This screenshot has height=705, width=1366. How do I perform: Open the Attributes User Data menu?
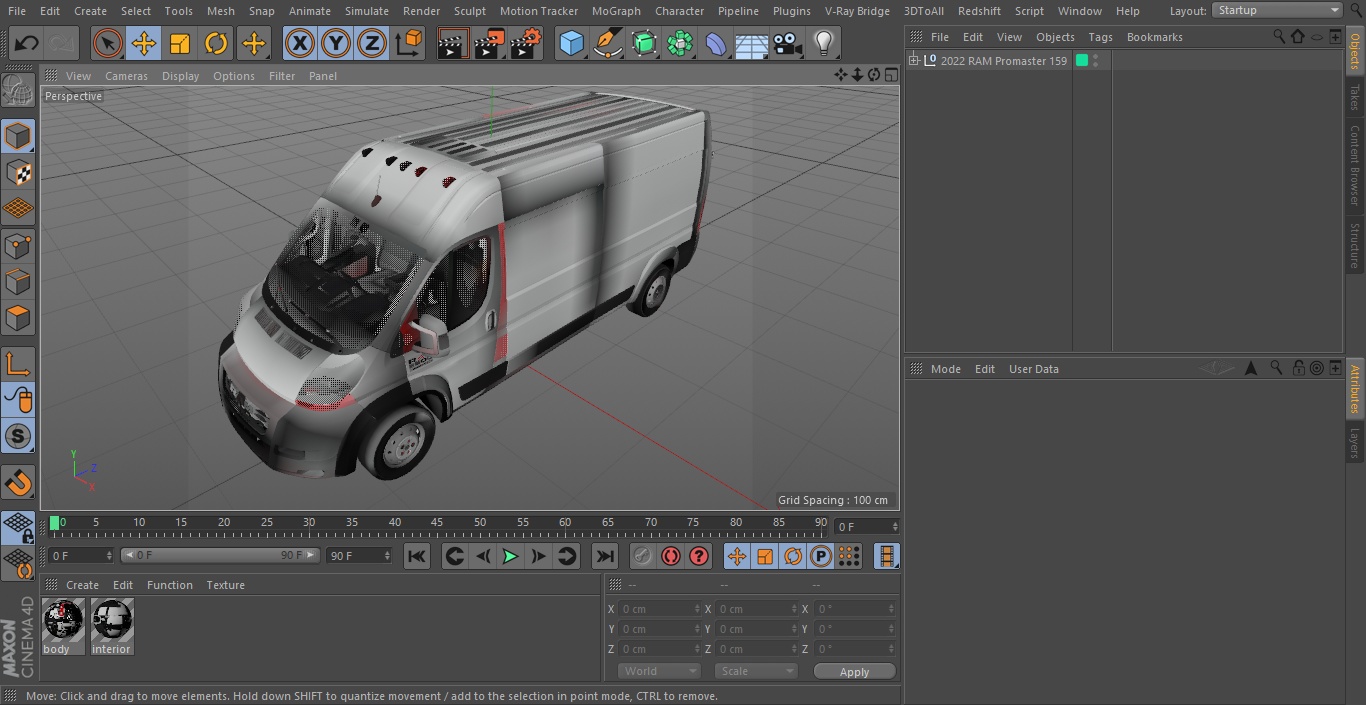(1033, 369)
